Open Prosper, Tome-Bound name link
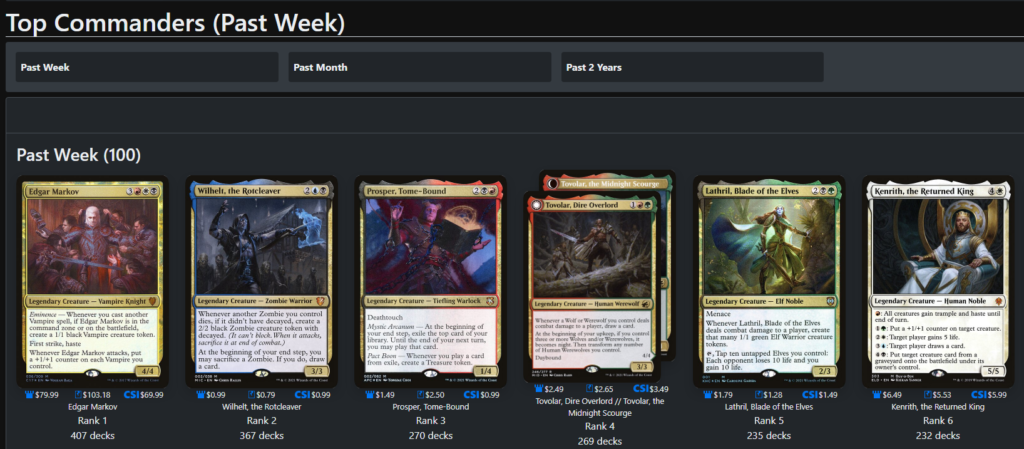This screenshot has width=1024, height=449. pyautogui.click(x=430, y=407)
